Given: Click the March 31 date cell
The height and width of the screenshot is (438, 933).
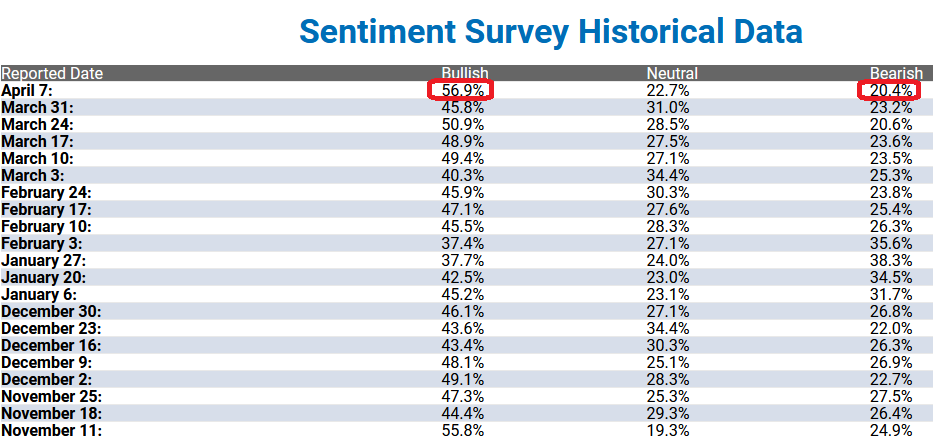Looking at the screenshot, I should click(37, 108).
